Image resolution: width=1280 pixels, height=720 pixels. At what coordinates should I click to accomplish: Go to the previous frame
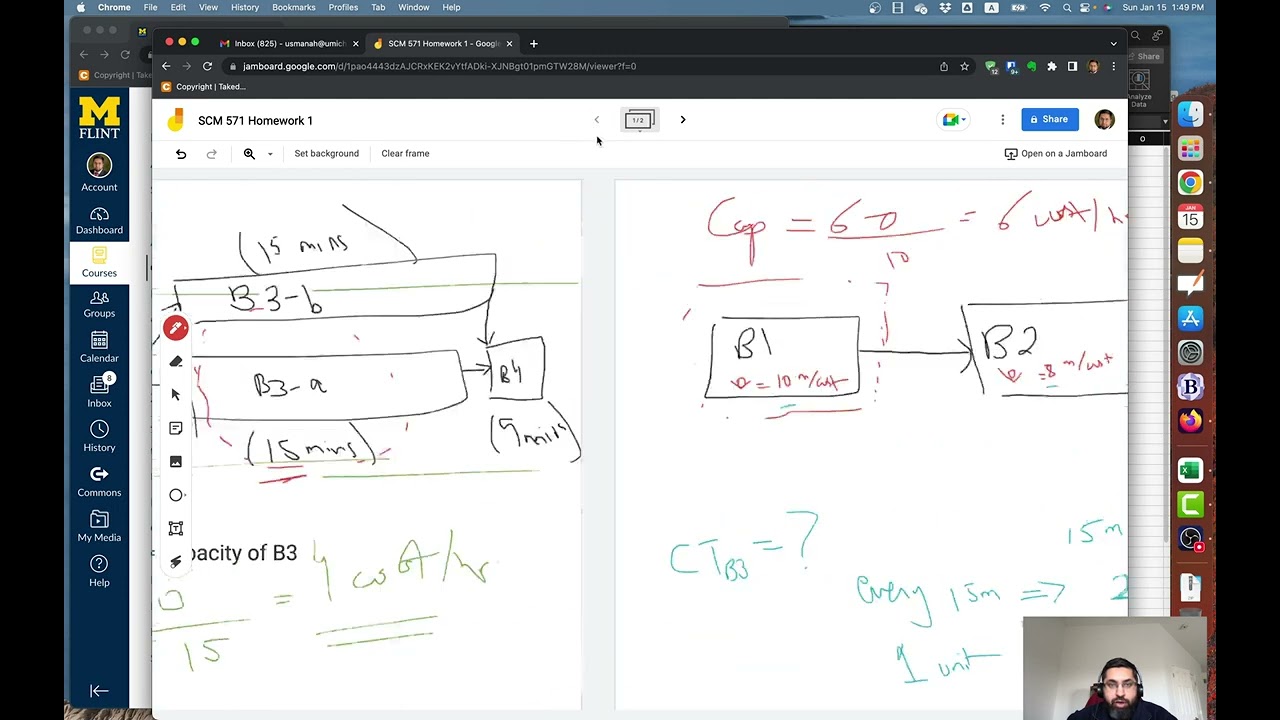597,120
